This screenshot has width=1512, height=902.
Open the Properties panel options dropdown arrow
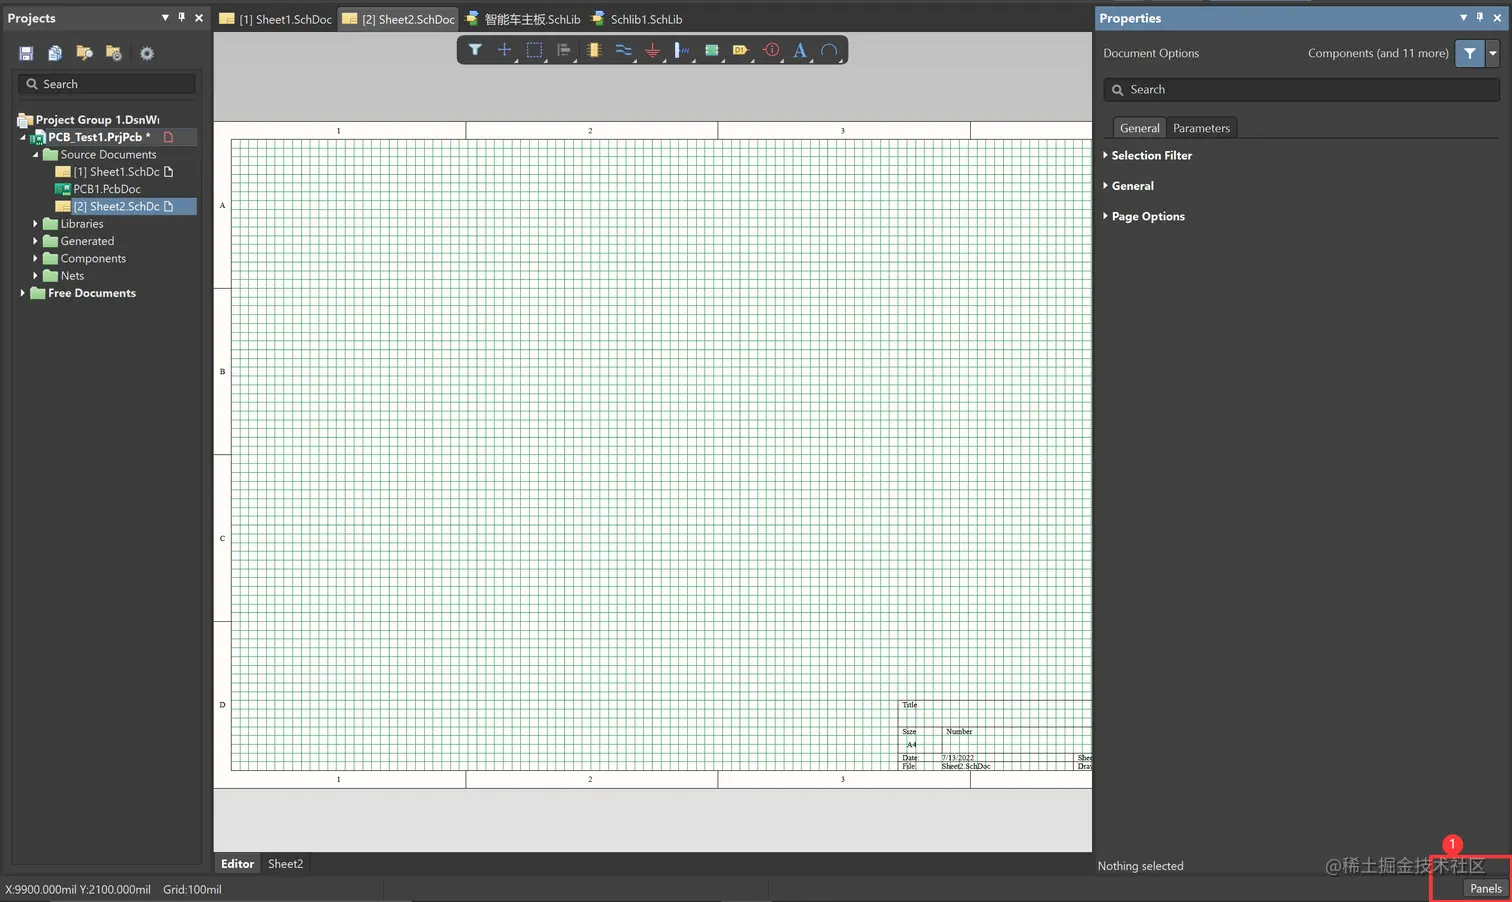tap(1463, 18)
